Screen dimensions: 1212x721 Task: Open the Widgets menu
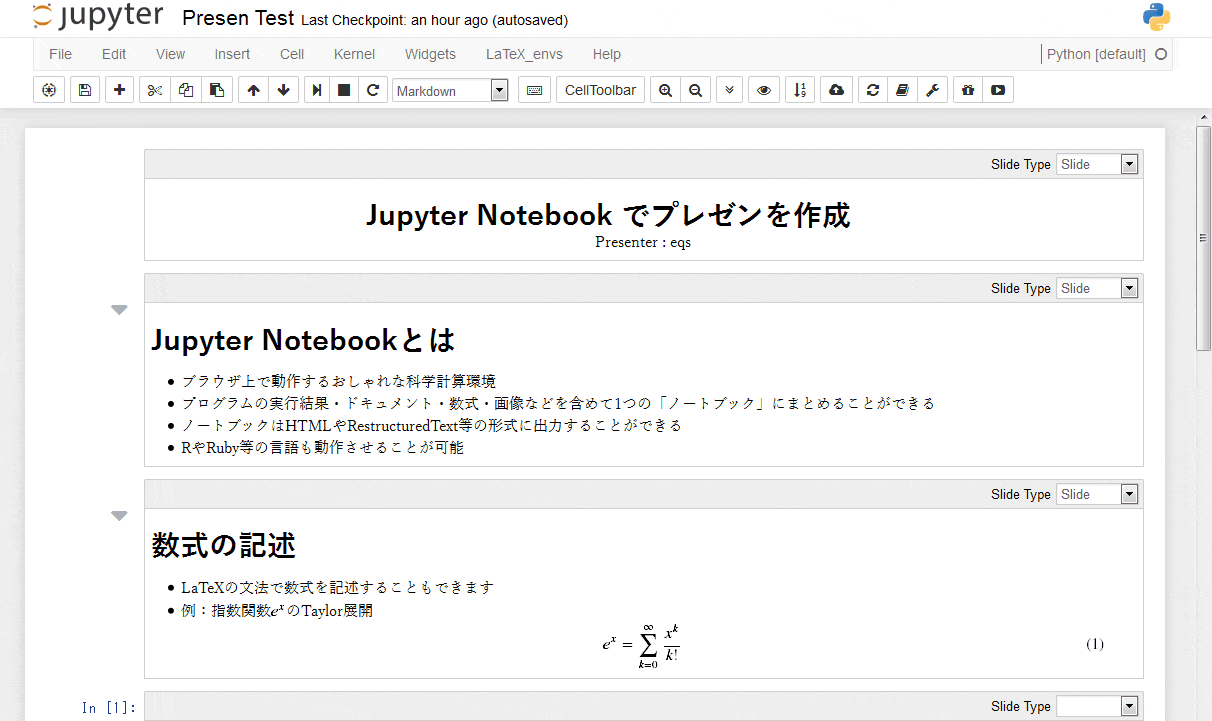pos(430,54)
